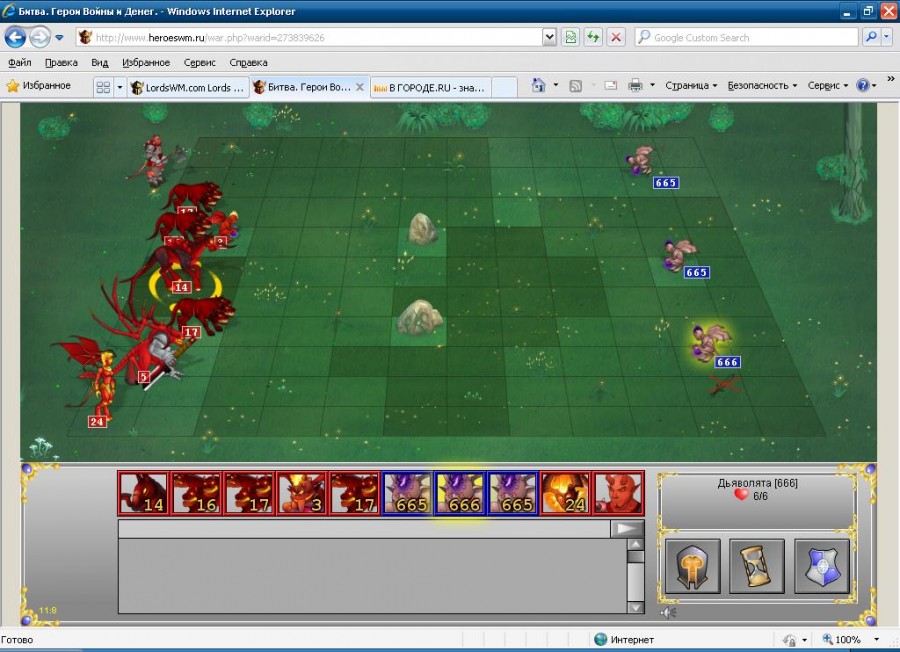Open the search provider dropdown arrow
The height and width of the screenshot is (652, 900).
click(886, 38)
